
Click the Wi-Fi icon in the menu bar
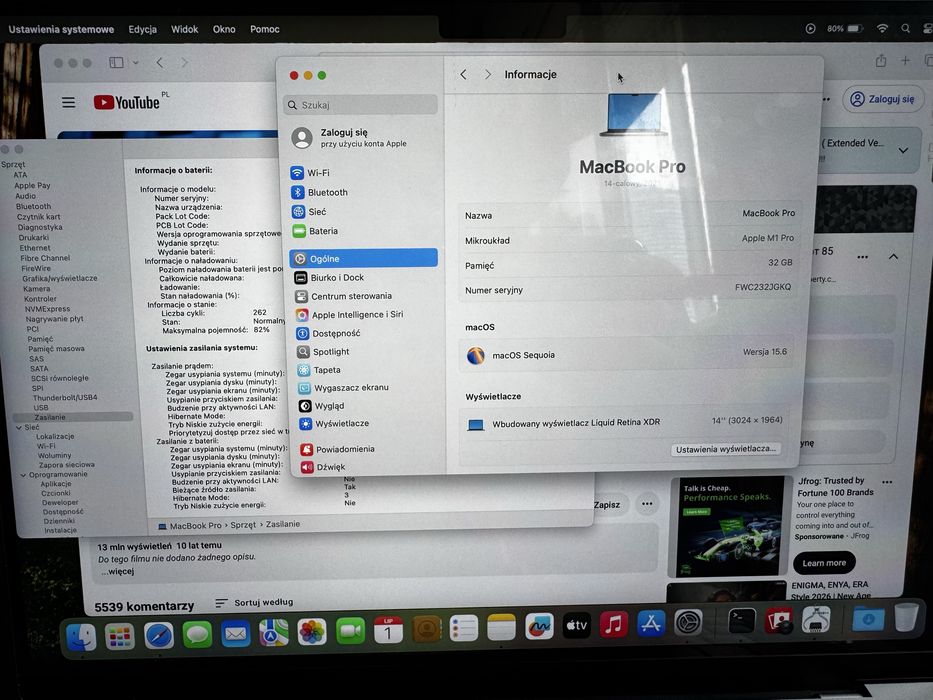point(882,29)
